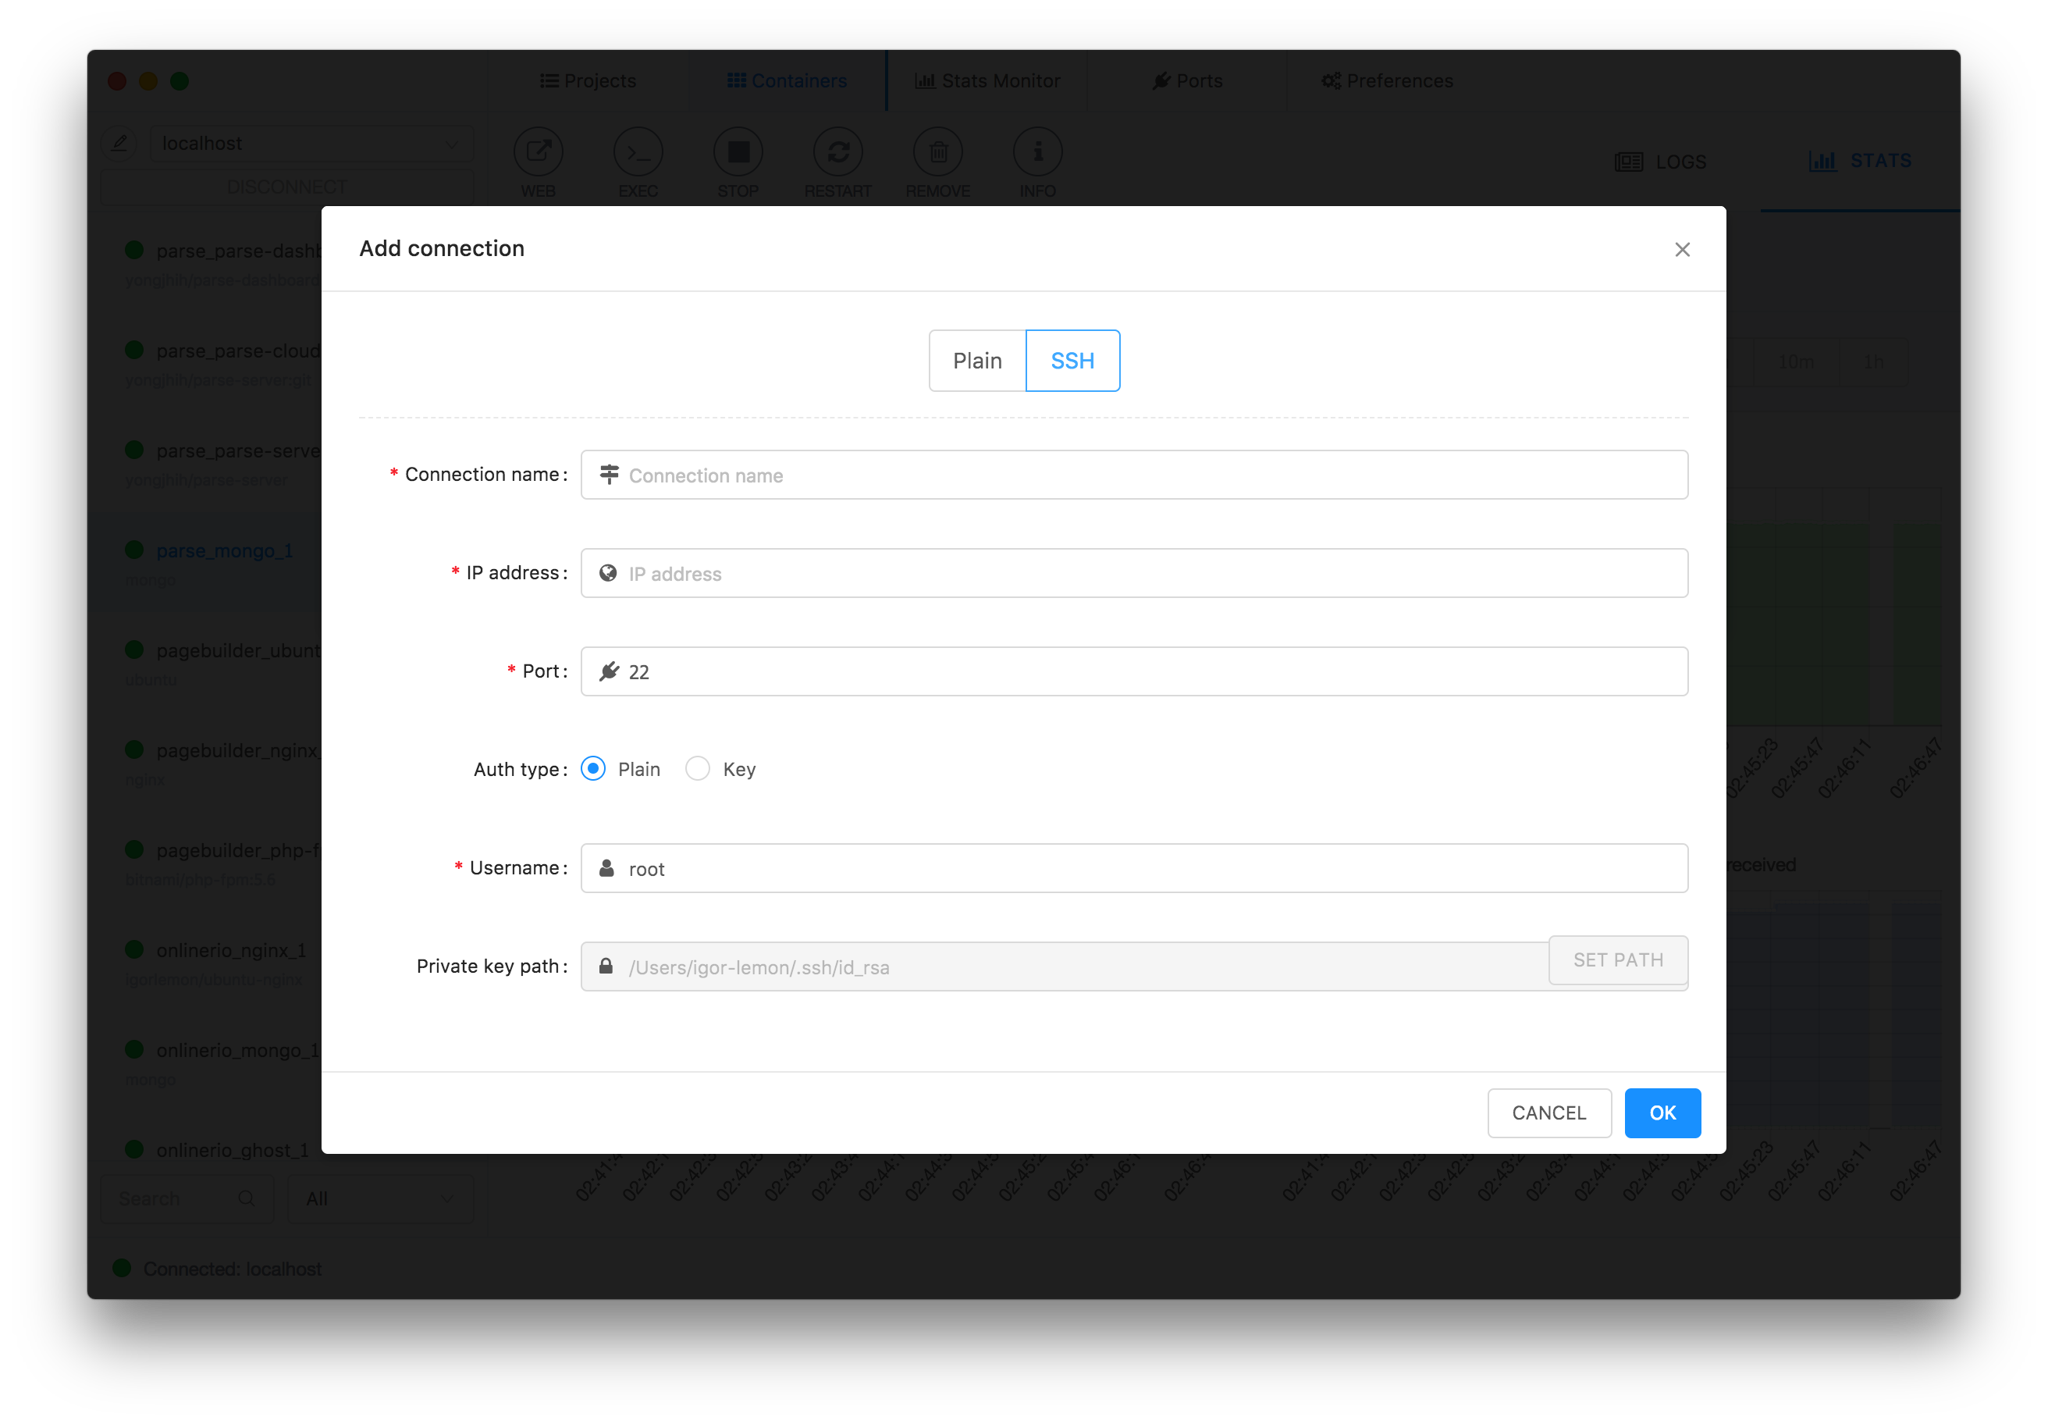This screenshot has height=1424, width=2048.
Task: Select the onlinerio_nginx_1 container
Action: pos(231,950)
